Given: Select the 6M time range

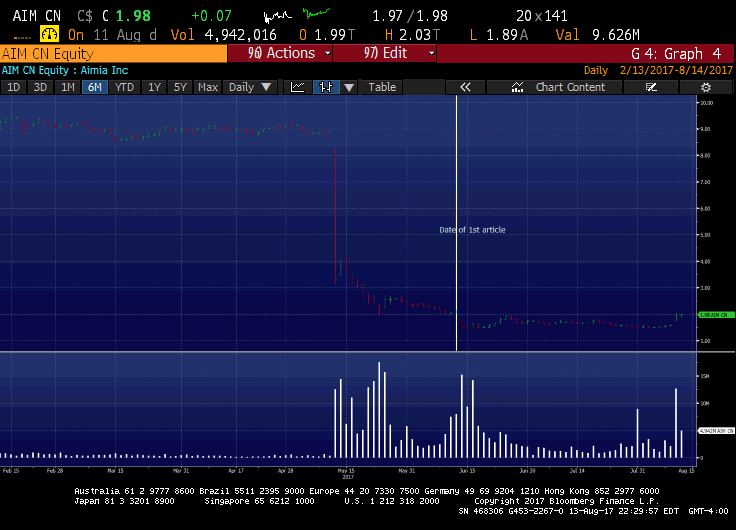Looking at the screenshot, I should point(95,87).
